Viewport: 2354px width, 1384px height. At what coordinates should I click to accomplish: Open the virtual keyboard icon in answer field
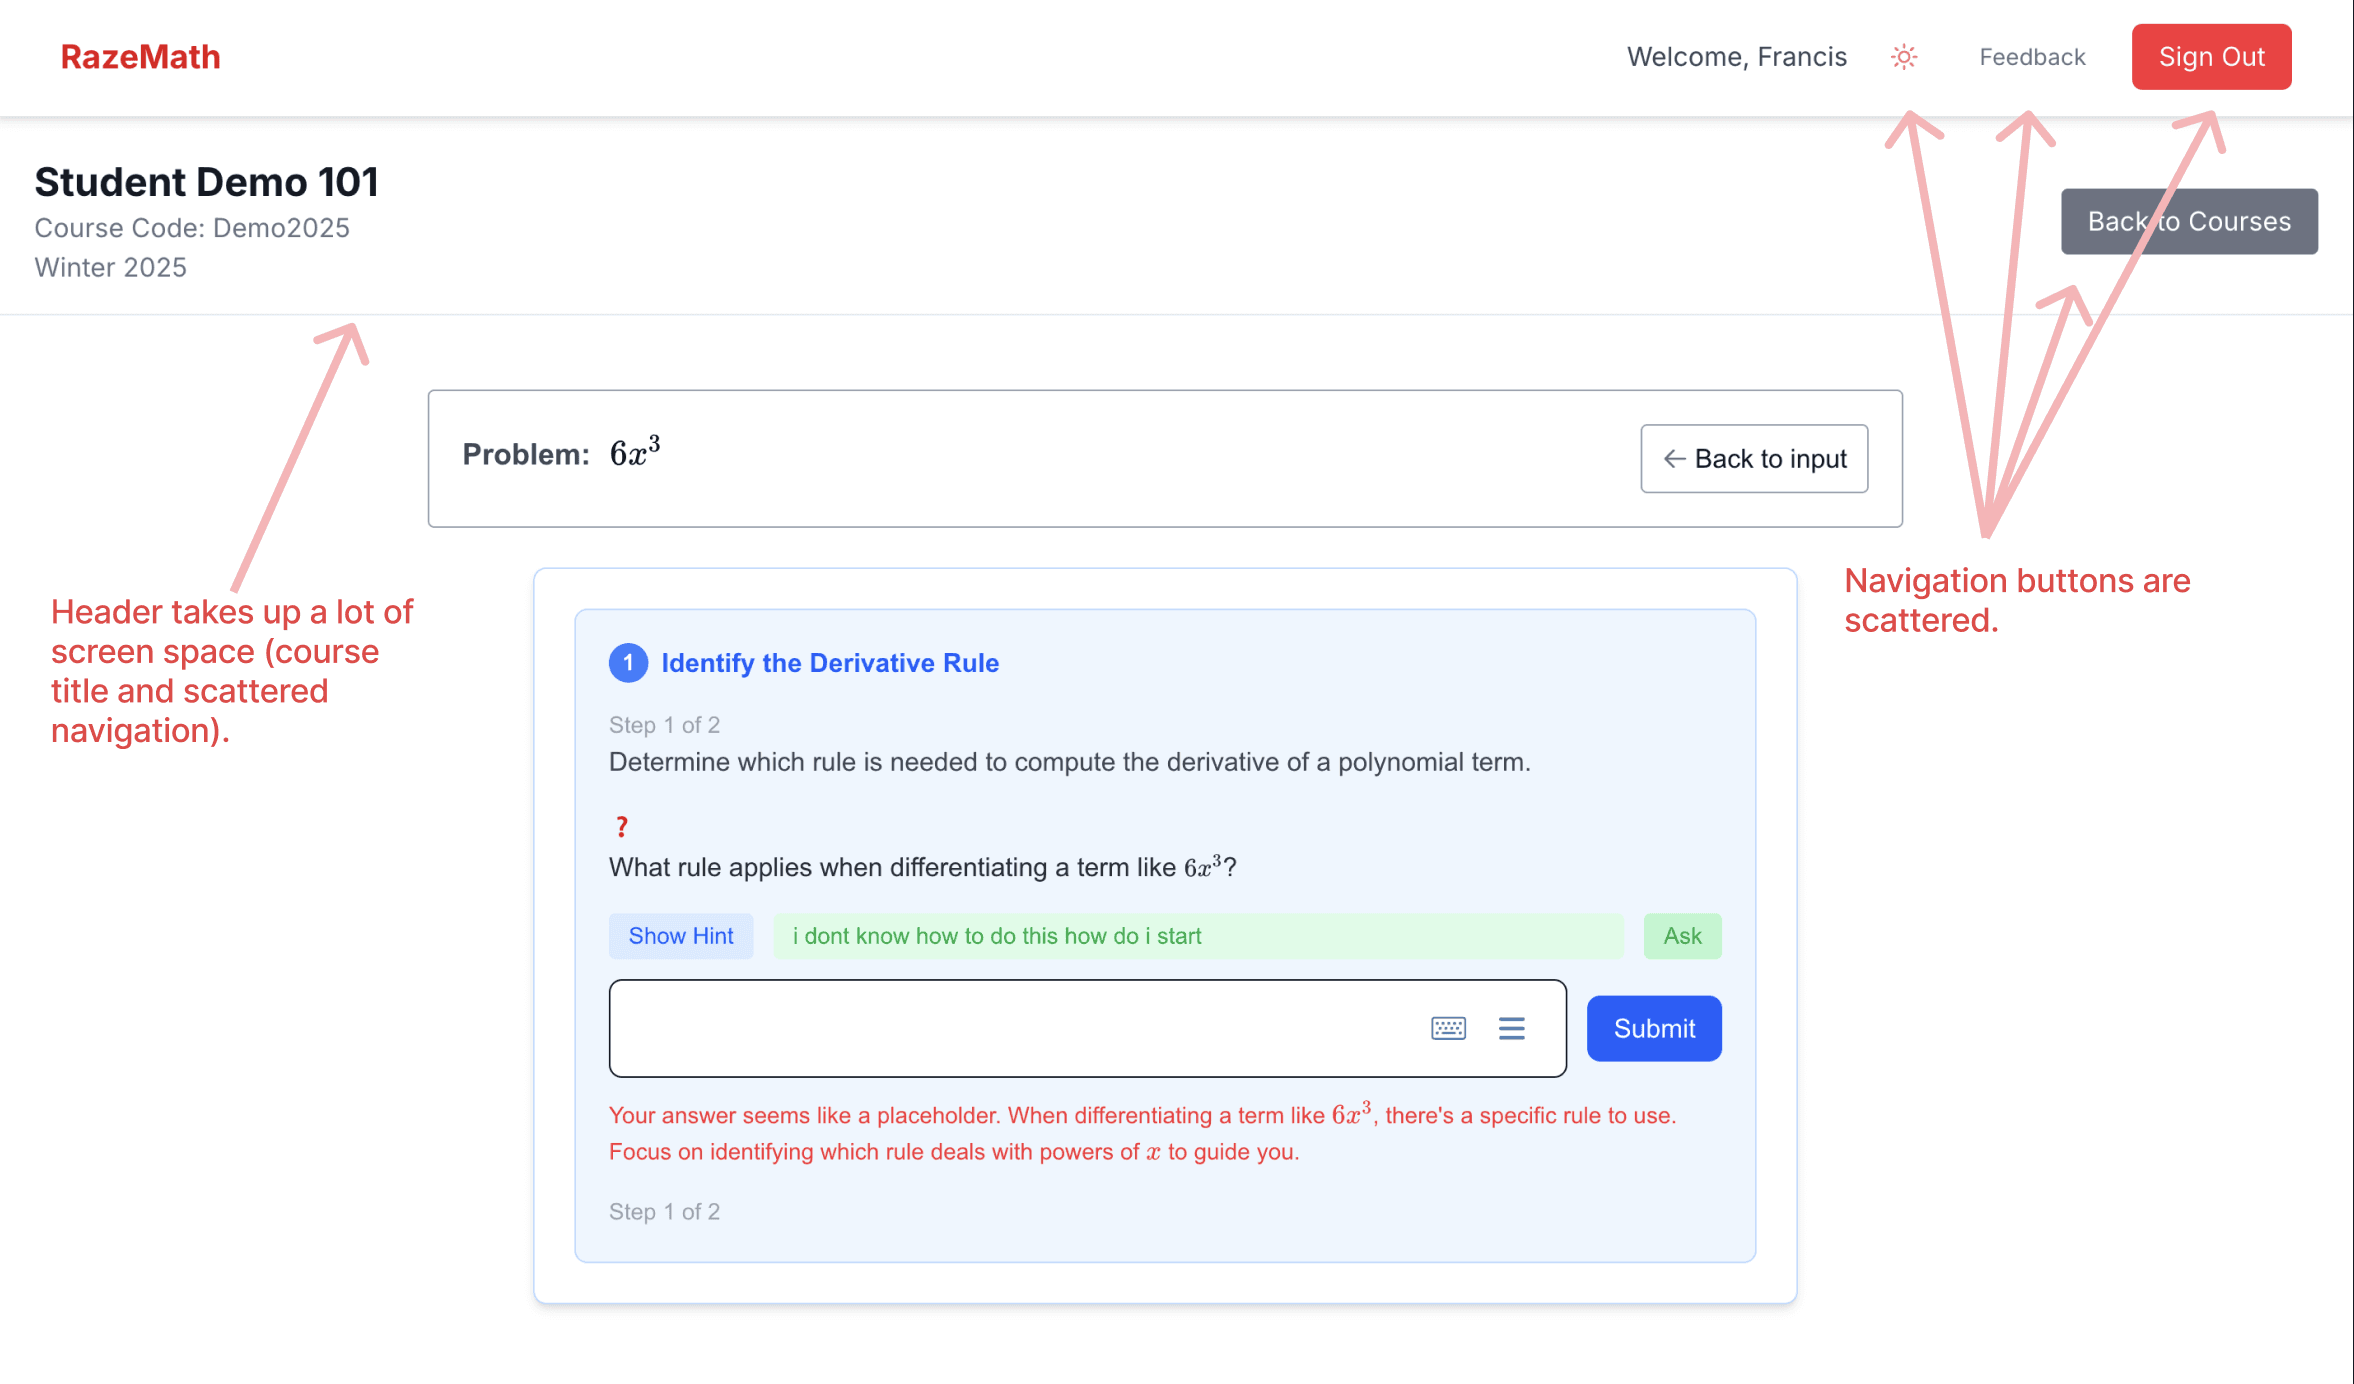[1448, 1028]
